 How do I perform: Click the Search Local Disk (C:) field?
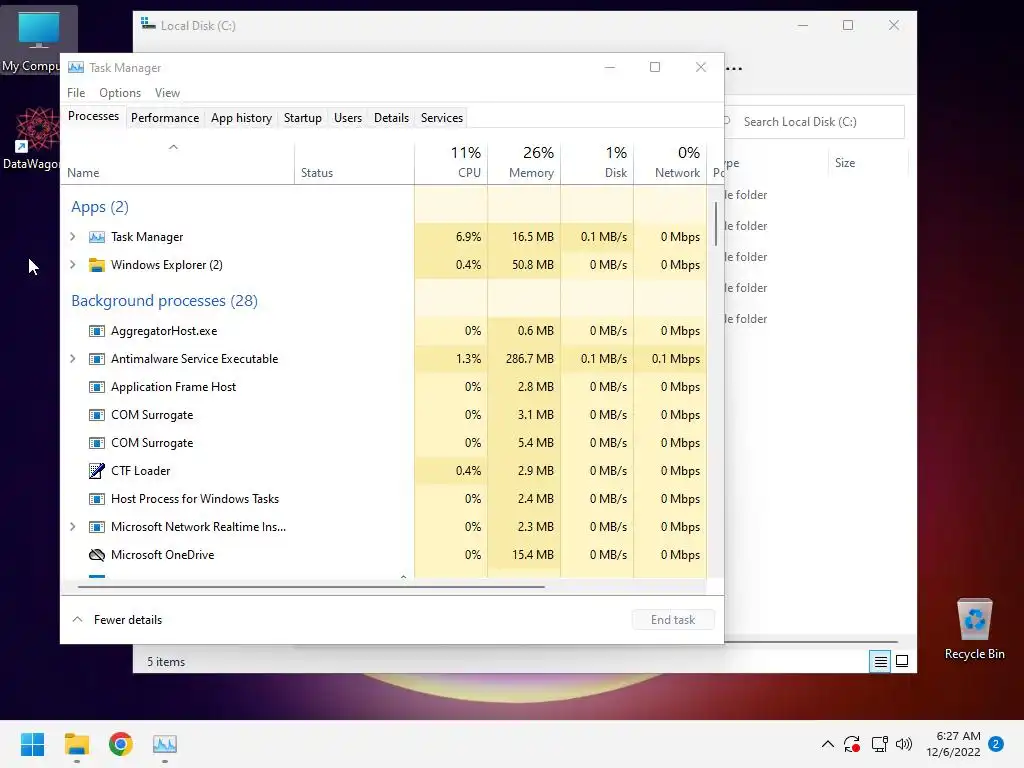pos(815,121)
